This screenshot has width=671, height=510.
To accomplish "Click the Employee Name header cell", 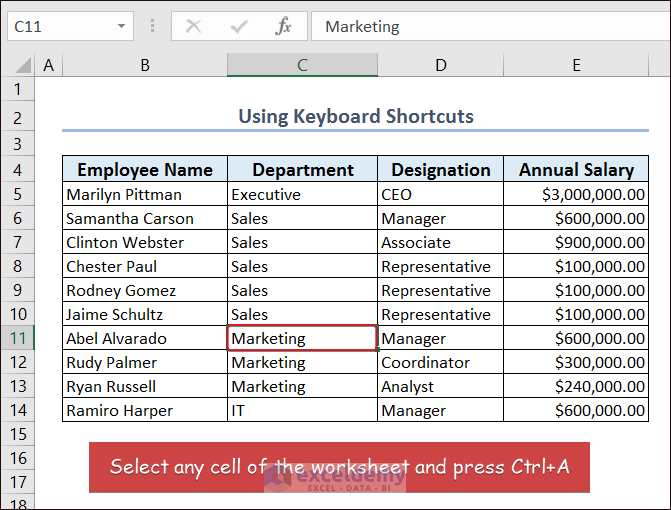I will click(145, 170).
